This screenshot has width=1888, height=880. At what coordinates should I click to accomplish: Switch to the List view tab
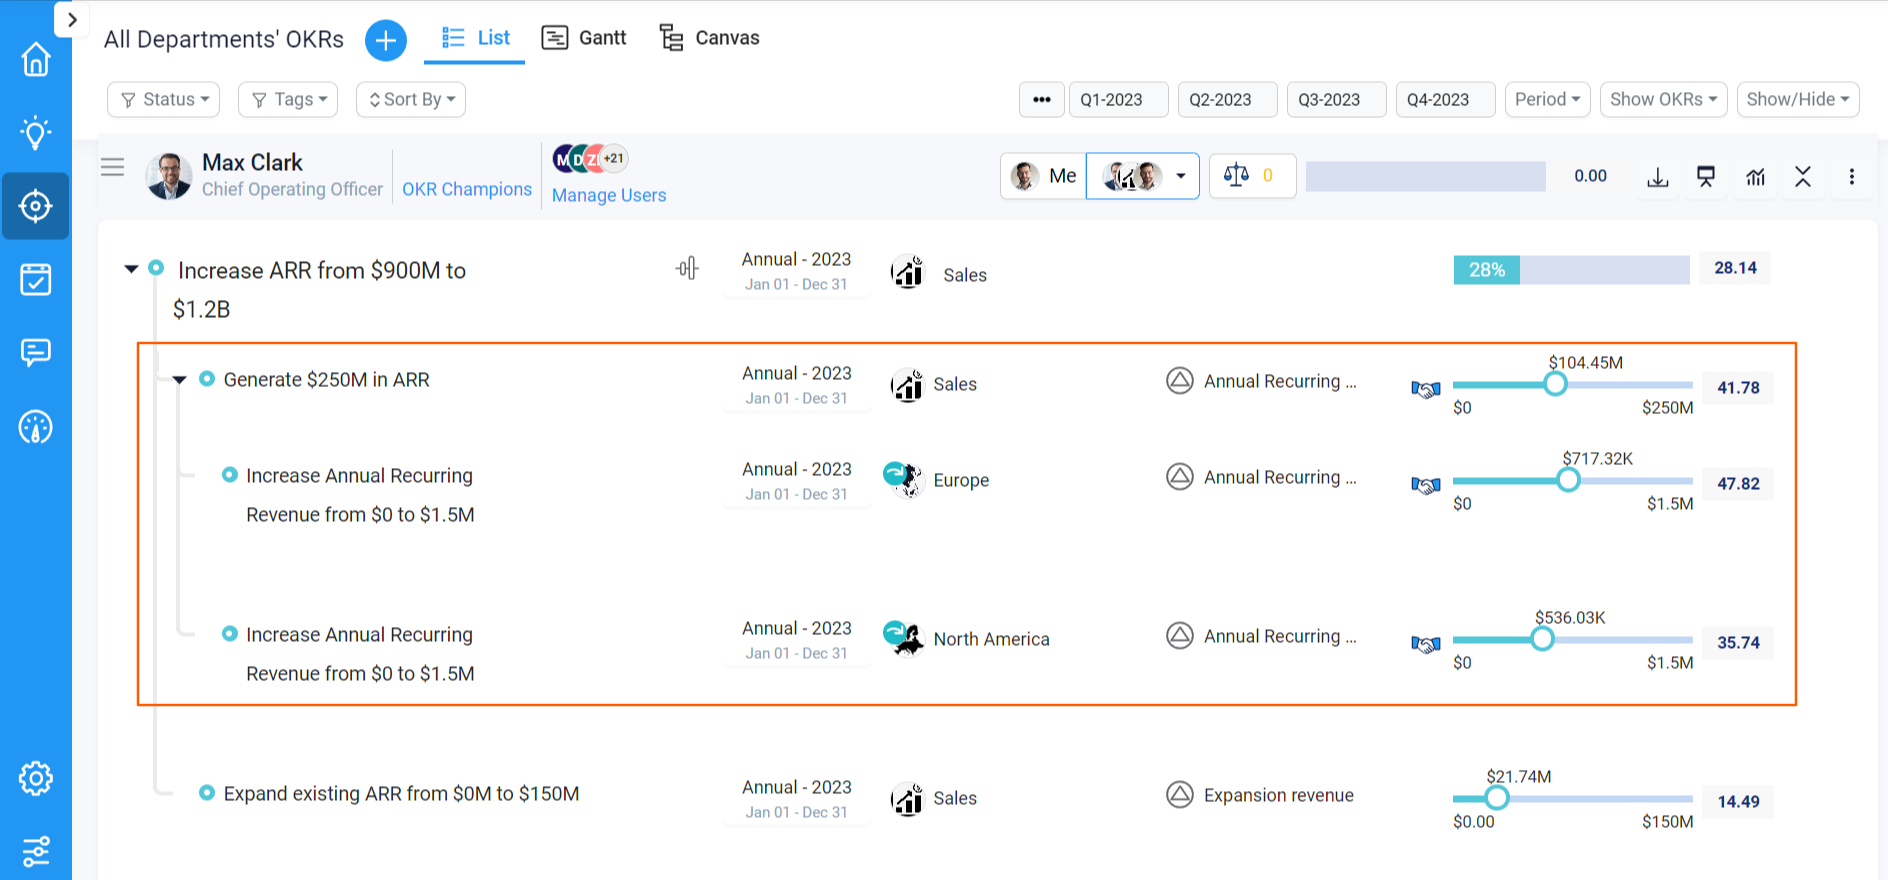pyautogui.click(x=475, y=38)
